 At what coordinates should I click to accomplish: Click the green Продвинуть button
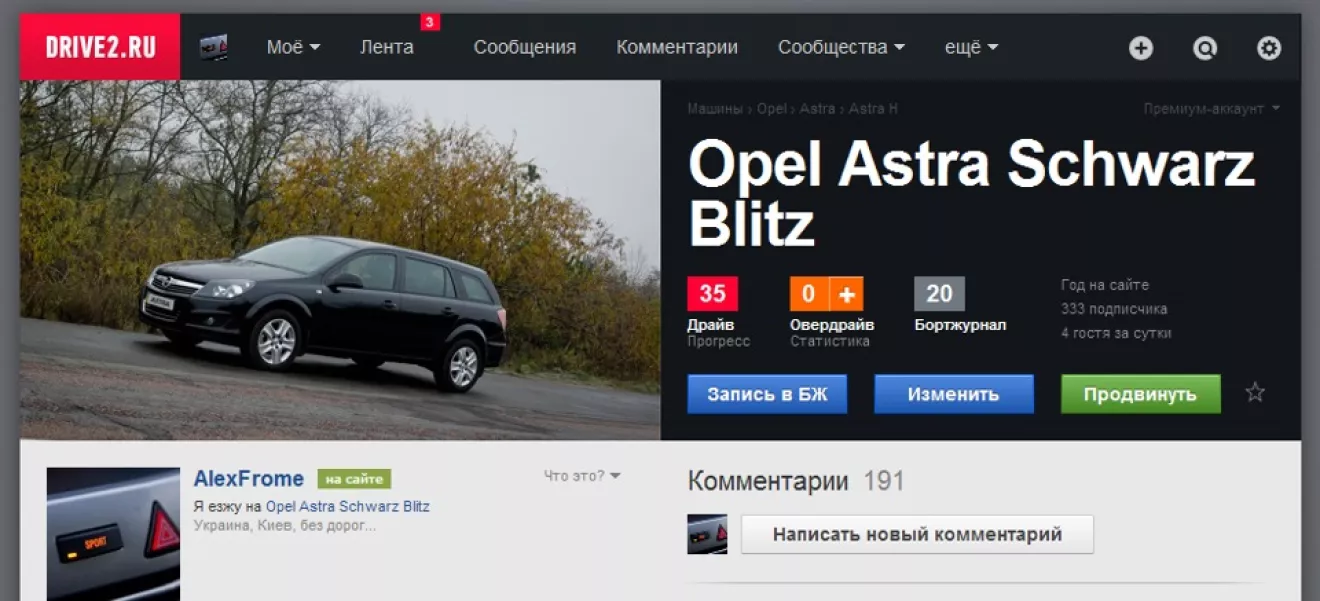coord(1140,394)
